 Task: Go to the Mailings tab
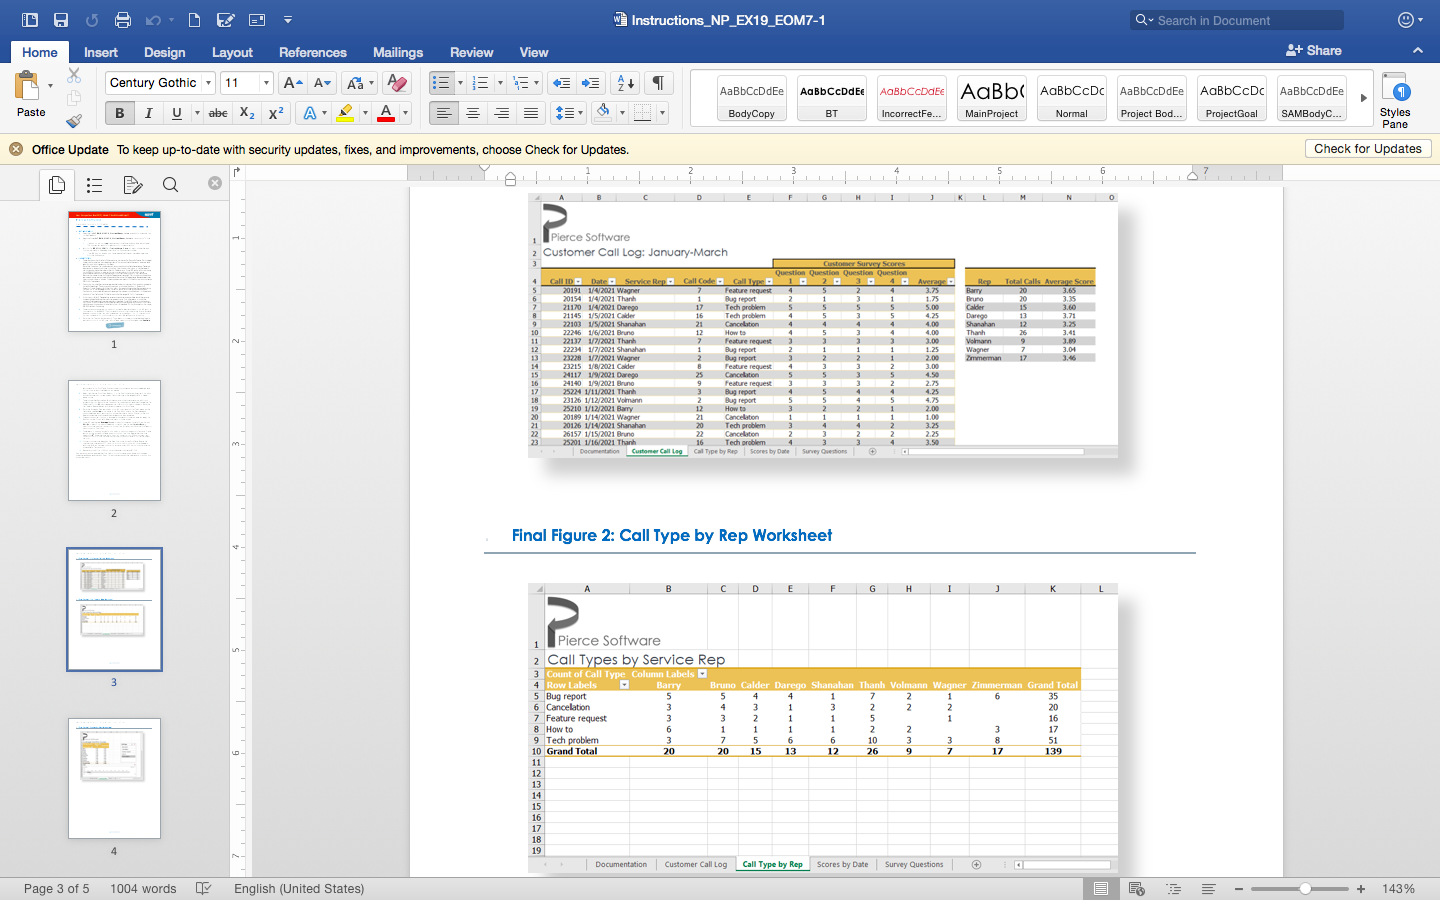point(398,52)
